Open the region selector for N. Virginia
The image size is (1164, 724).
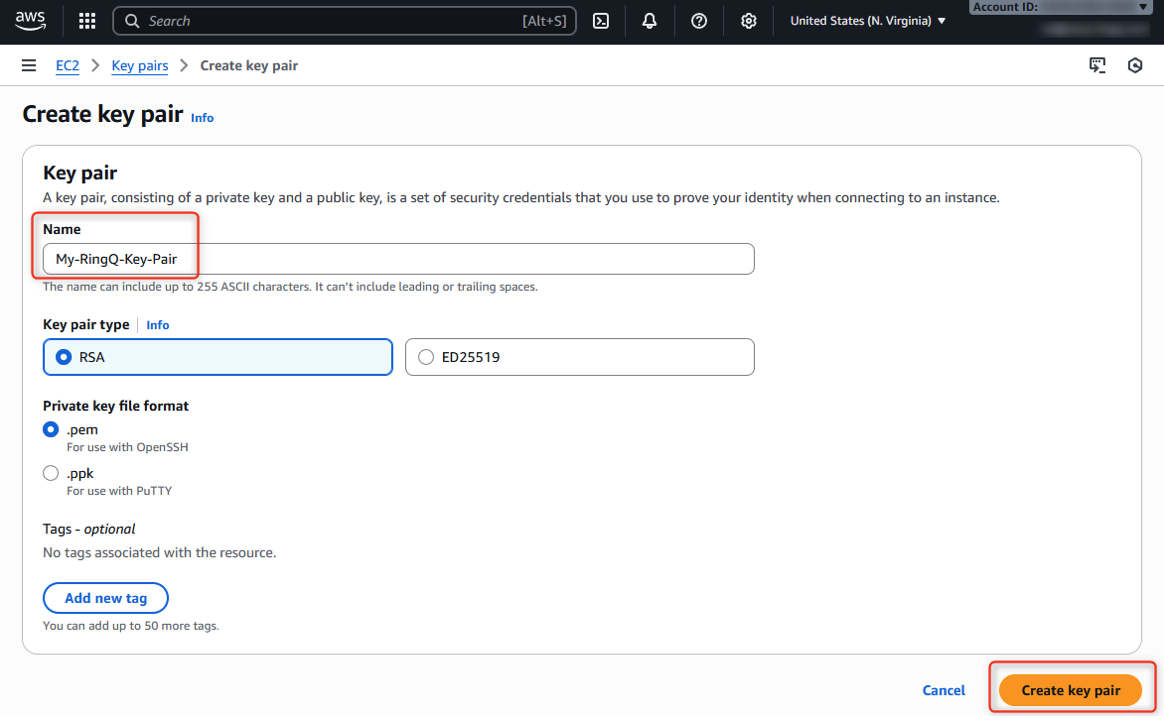tap(866, 20)
